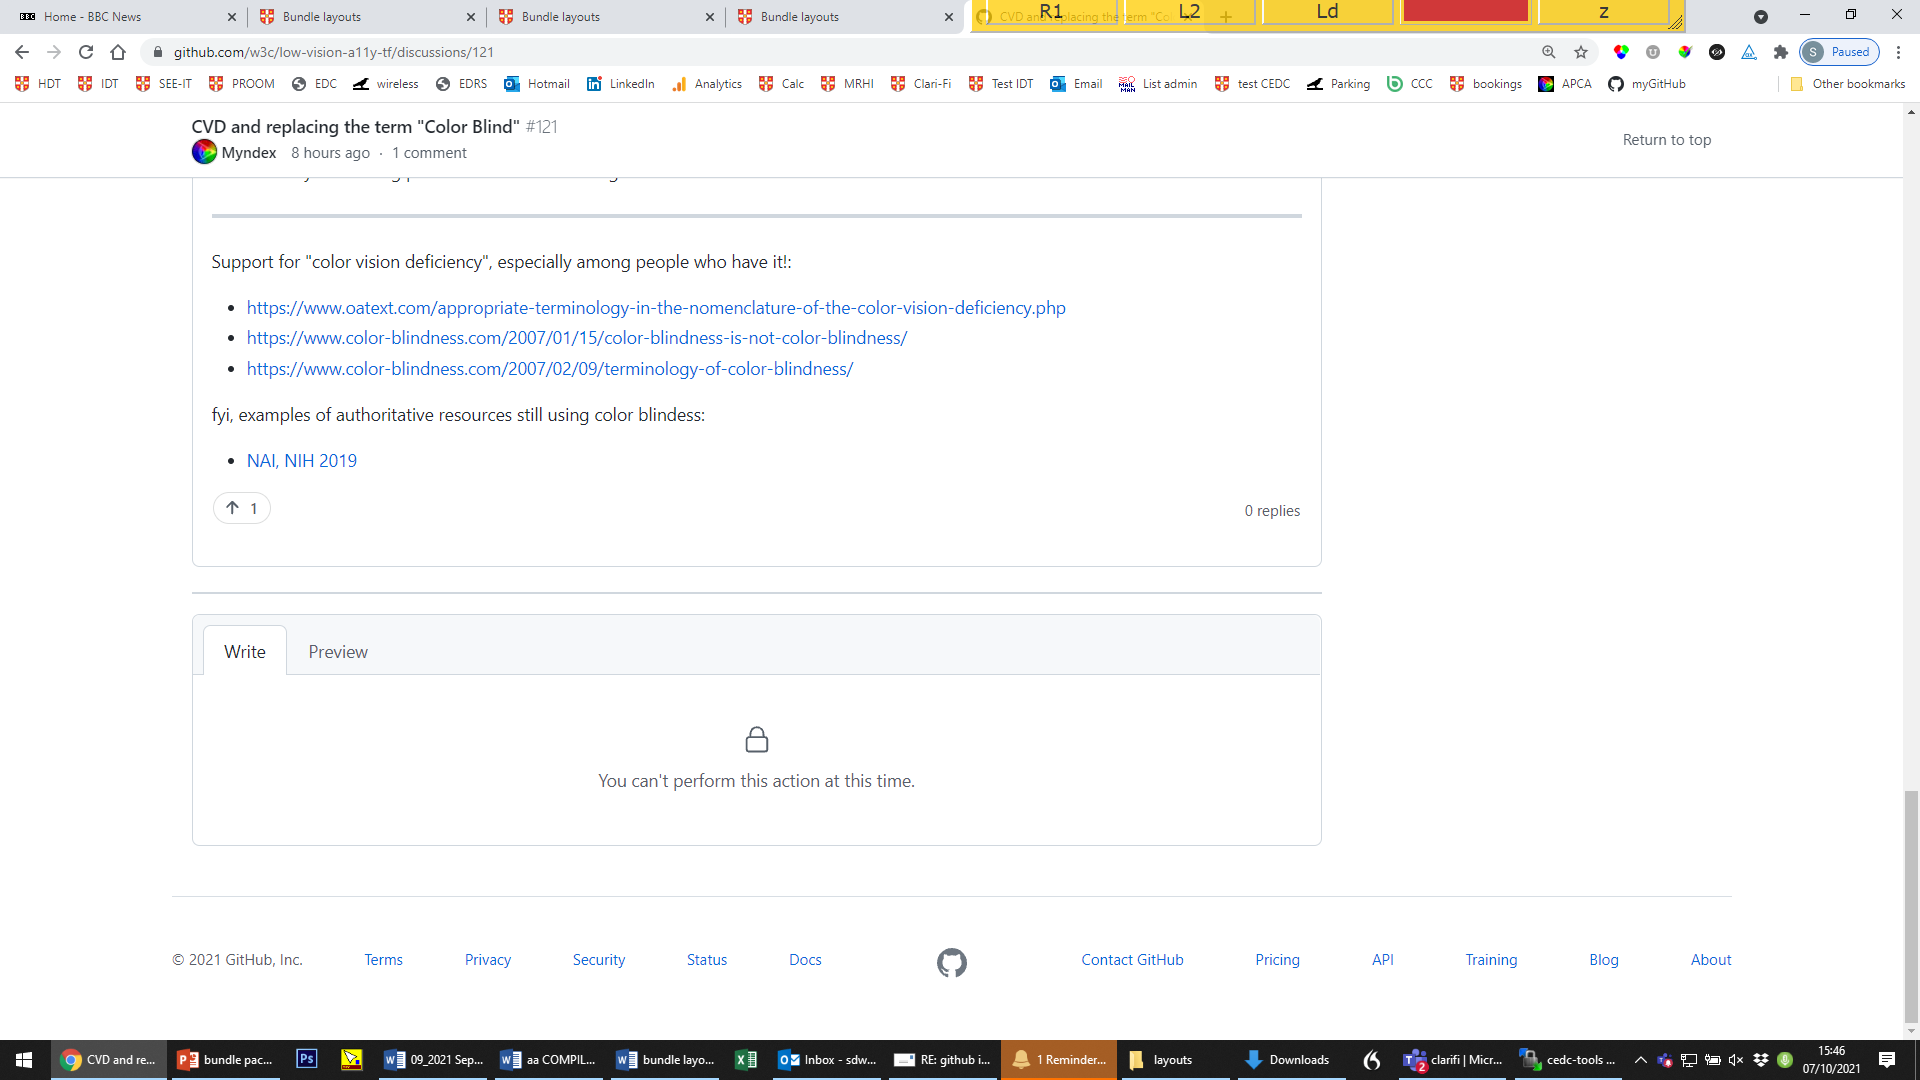The width and height of the screenshot is (1920, 1080).
Task: Open the Training footer link
Action: pos(1491,960)
